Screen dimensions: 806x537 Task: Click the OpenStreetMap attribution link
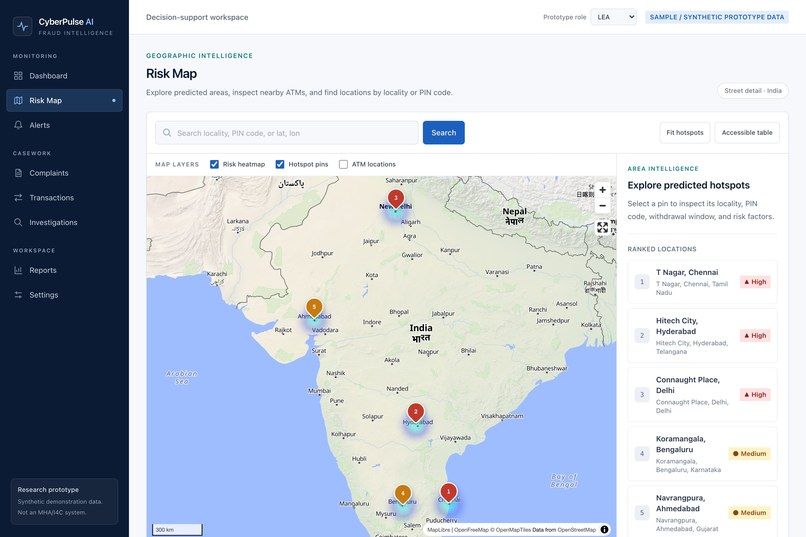coord(577,530)
